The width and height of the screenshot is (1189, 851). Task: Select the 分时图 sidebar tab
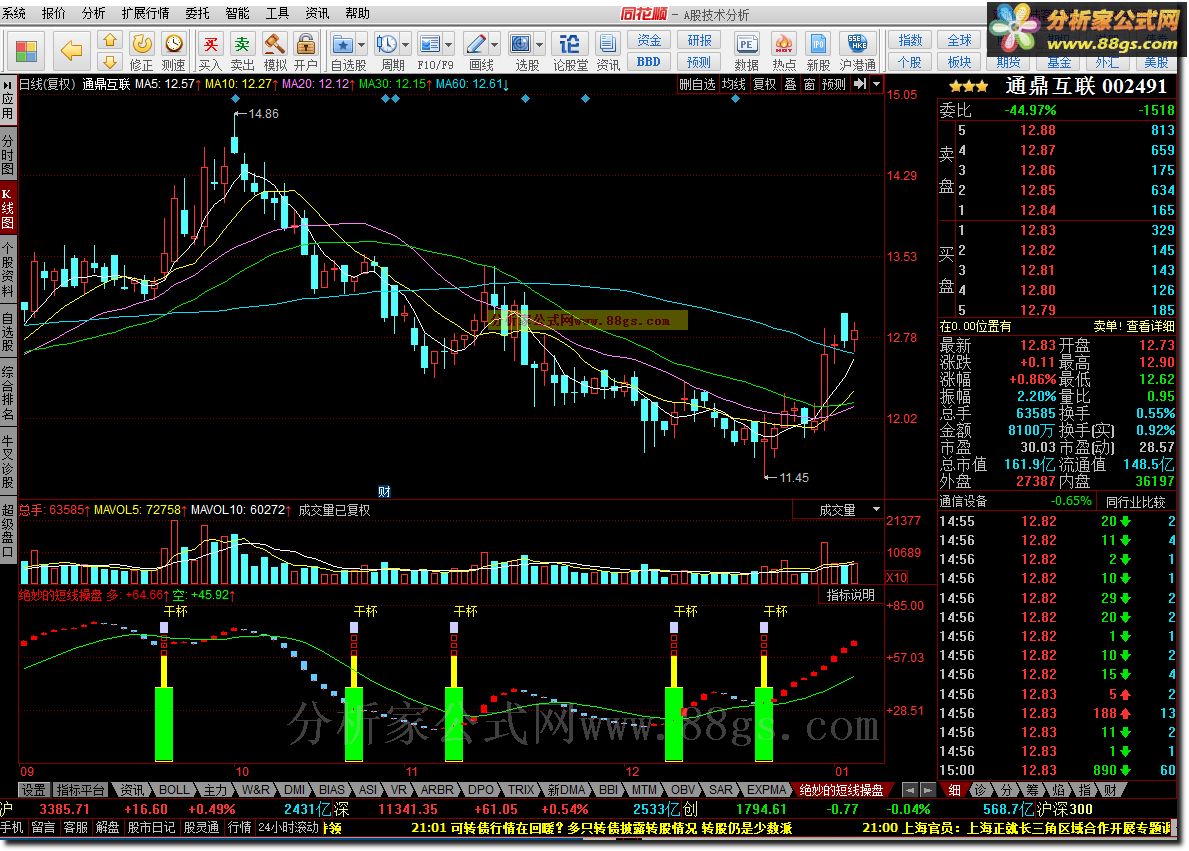point(8,155)
